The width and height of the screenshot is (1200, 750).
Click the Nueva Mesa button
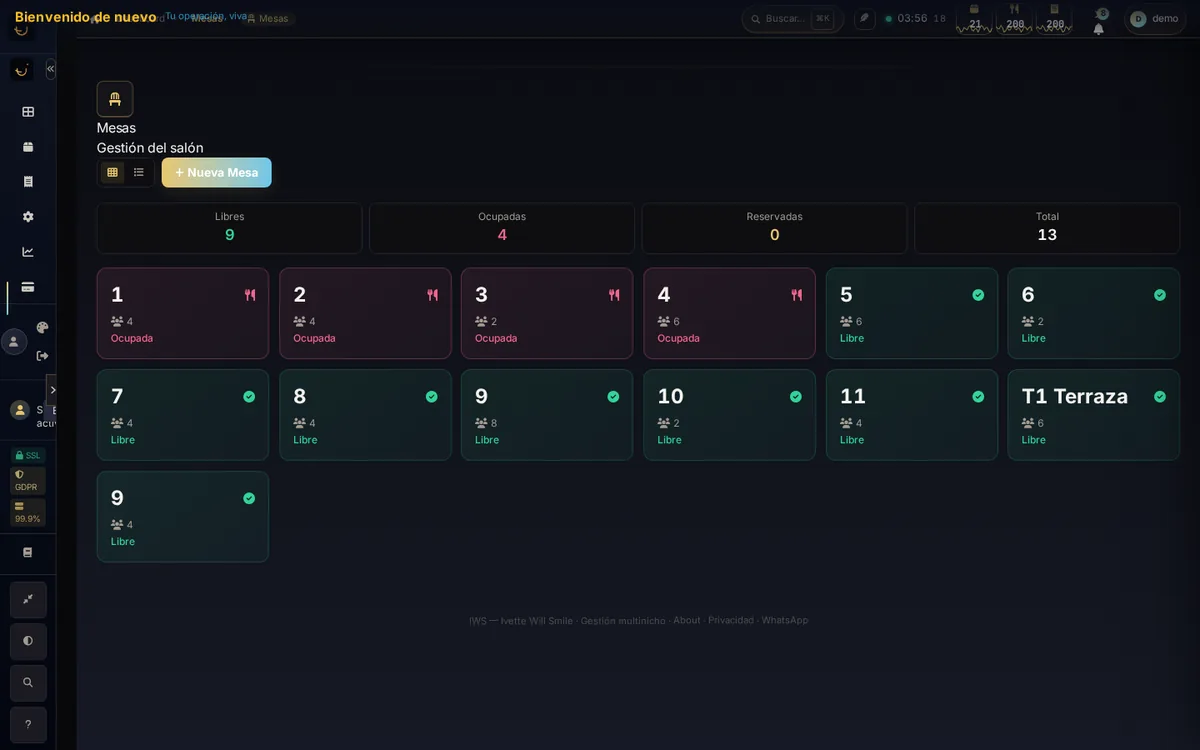217,172
